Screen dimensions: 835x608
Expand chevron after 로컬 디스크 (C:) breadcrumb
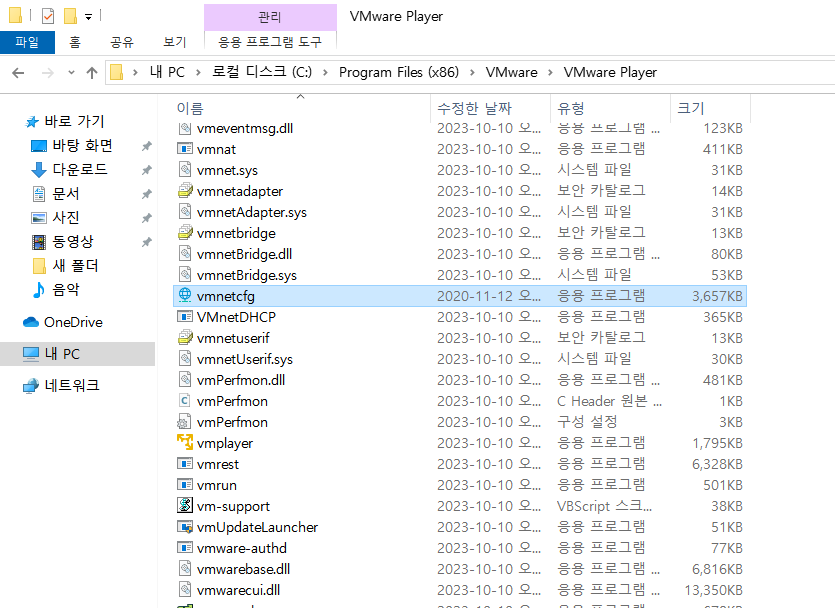pyautogui.click(x=325, y=72)
